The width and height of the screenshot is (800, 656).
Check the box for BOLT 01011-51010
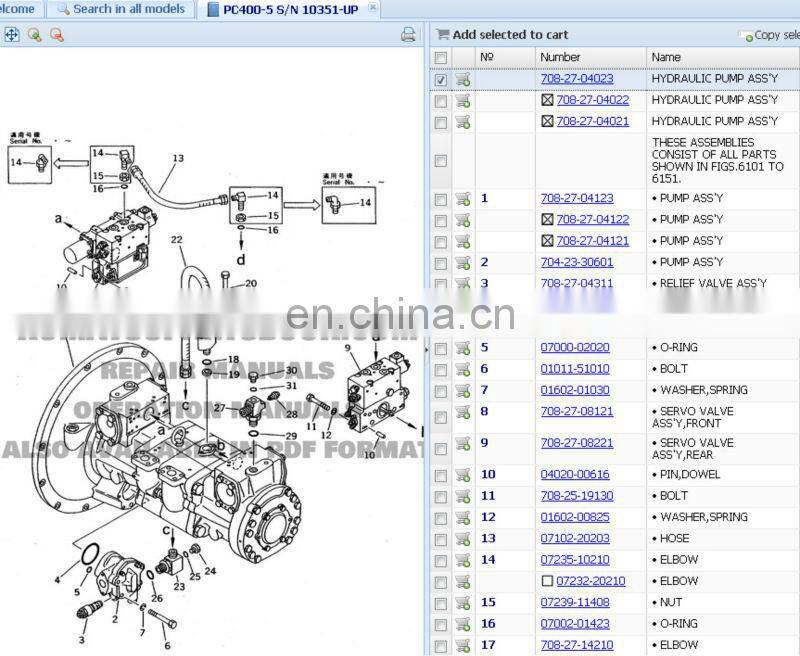click(441, 369)
